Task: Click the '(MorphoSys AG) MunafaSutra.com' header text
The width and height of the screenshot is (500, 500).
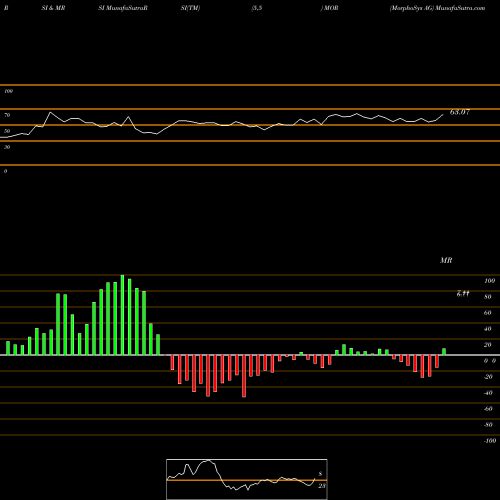Action: 437,8
